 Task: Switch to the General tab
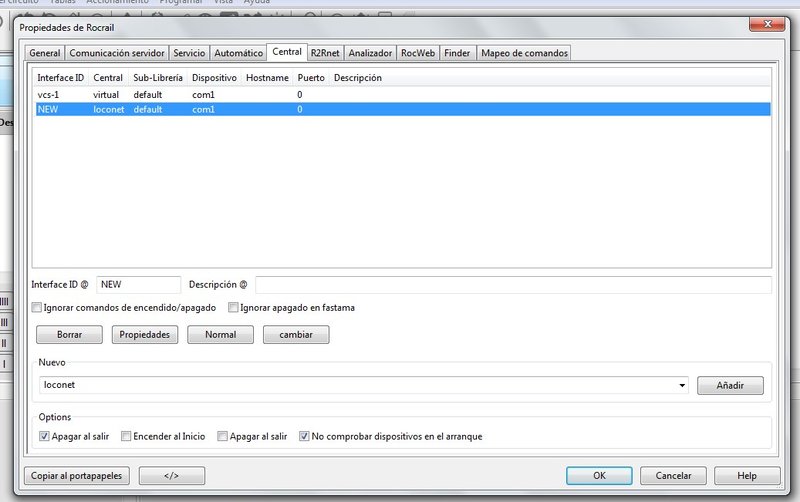[45, 53]
